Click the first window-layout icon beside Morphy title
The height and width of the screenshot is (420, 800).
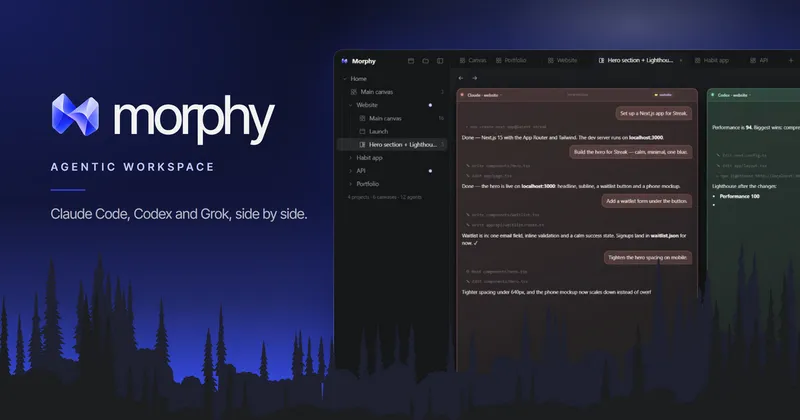[x=411, y=61]
